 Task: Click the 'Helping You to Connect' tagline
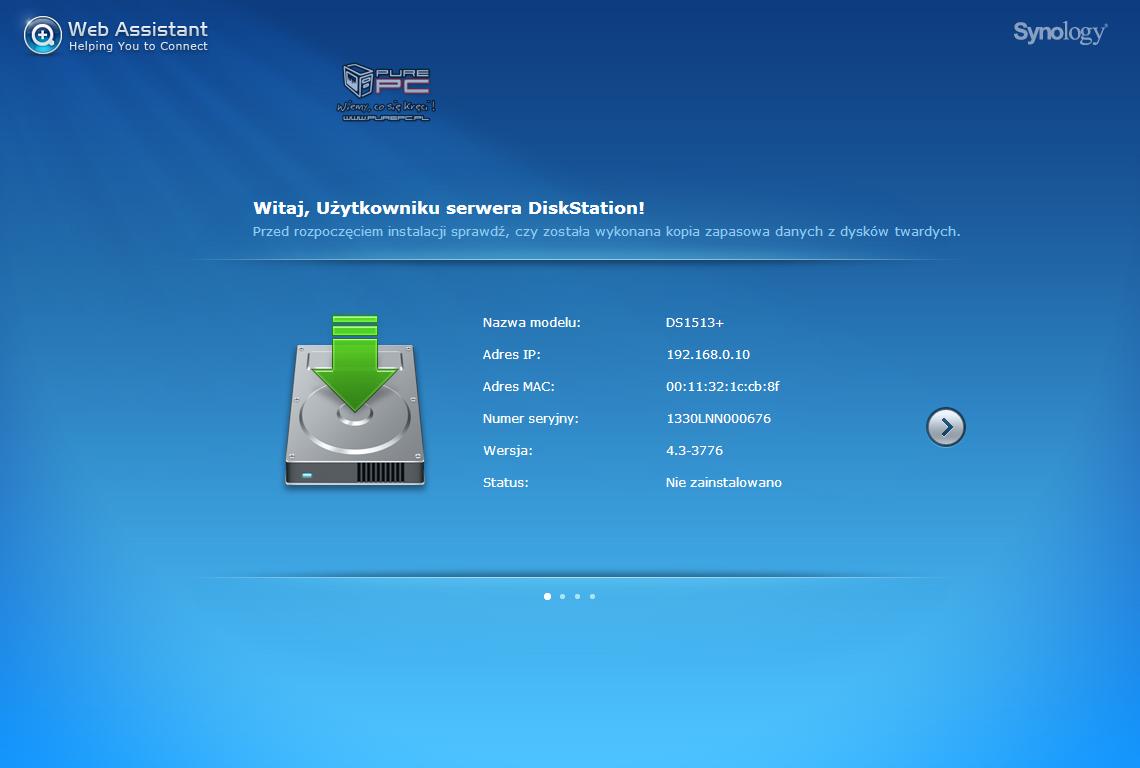pos(138,47)
